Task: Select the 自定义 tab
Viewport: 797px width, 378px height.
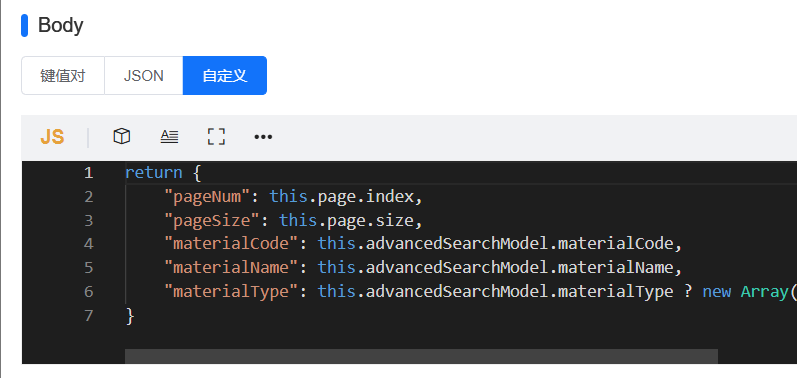Action: coord(225,76)
